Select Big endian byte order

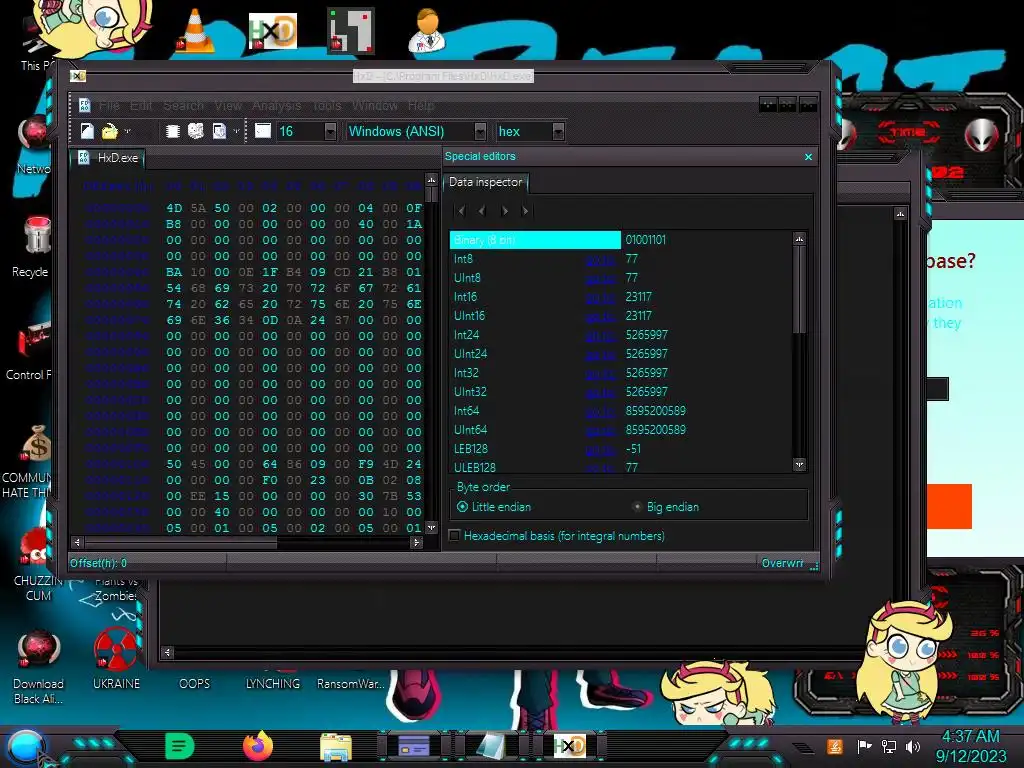click(665, 507)
